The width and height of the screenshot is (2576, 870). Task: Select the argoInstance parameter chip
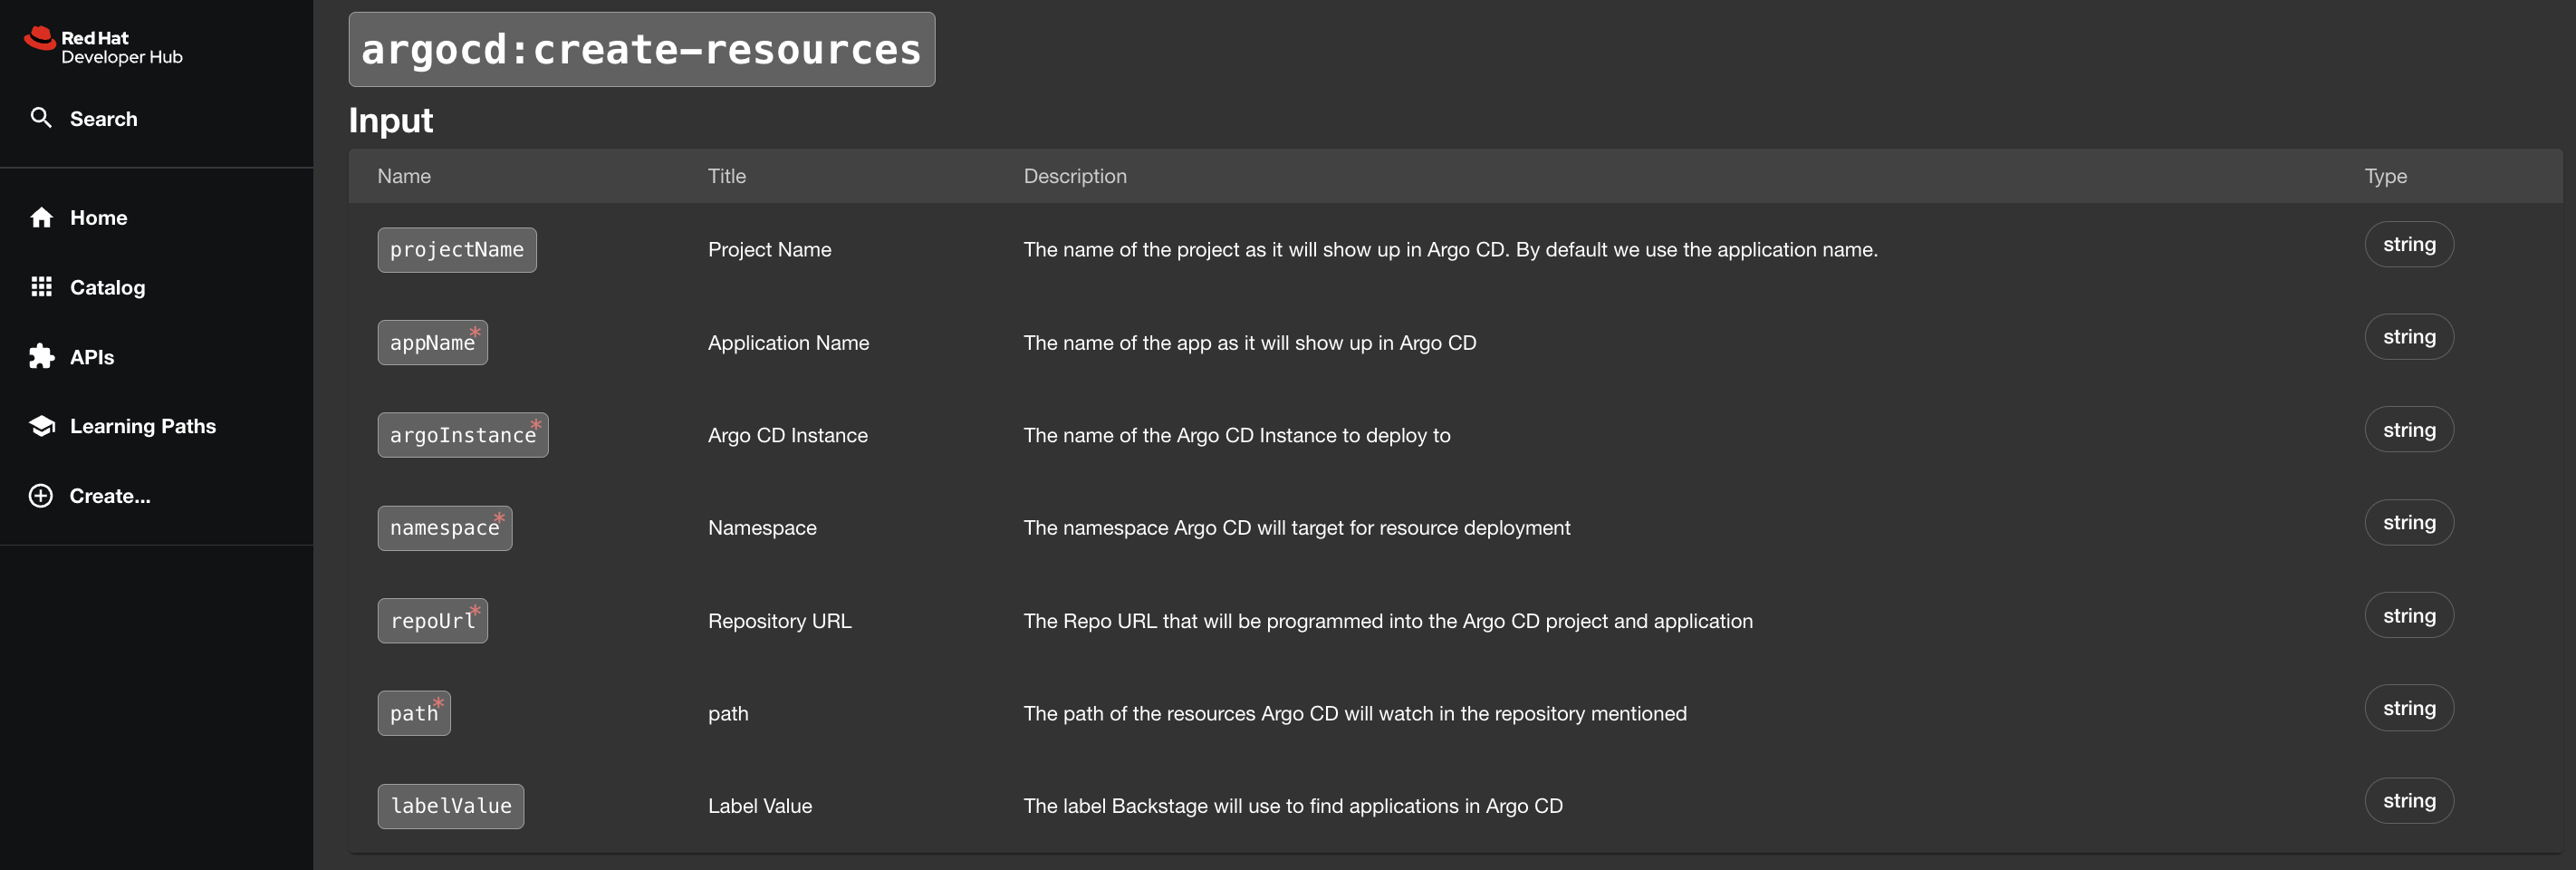tap(462, 435)
